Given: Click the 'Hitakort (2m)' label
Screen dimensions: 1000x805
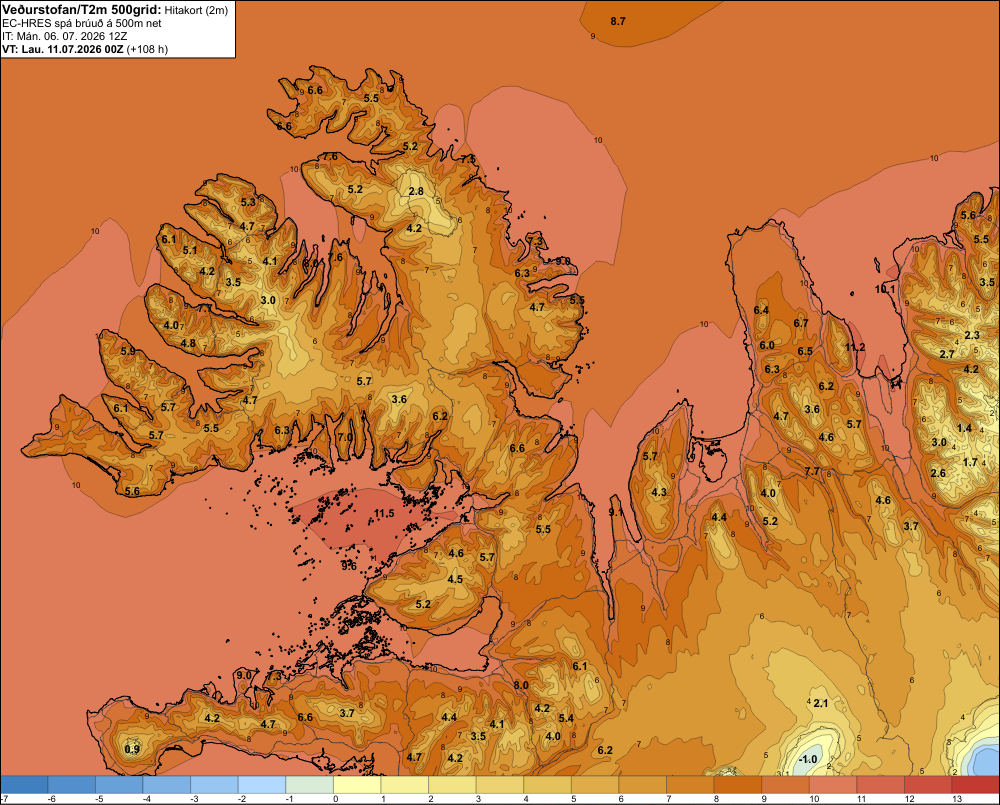Looking at the screenshot, I should coord(196,10).
